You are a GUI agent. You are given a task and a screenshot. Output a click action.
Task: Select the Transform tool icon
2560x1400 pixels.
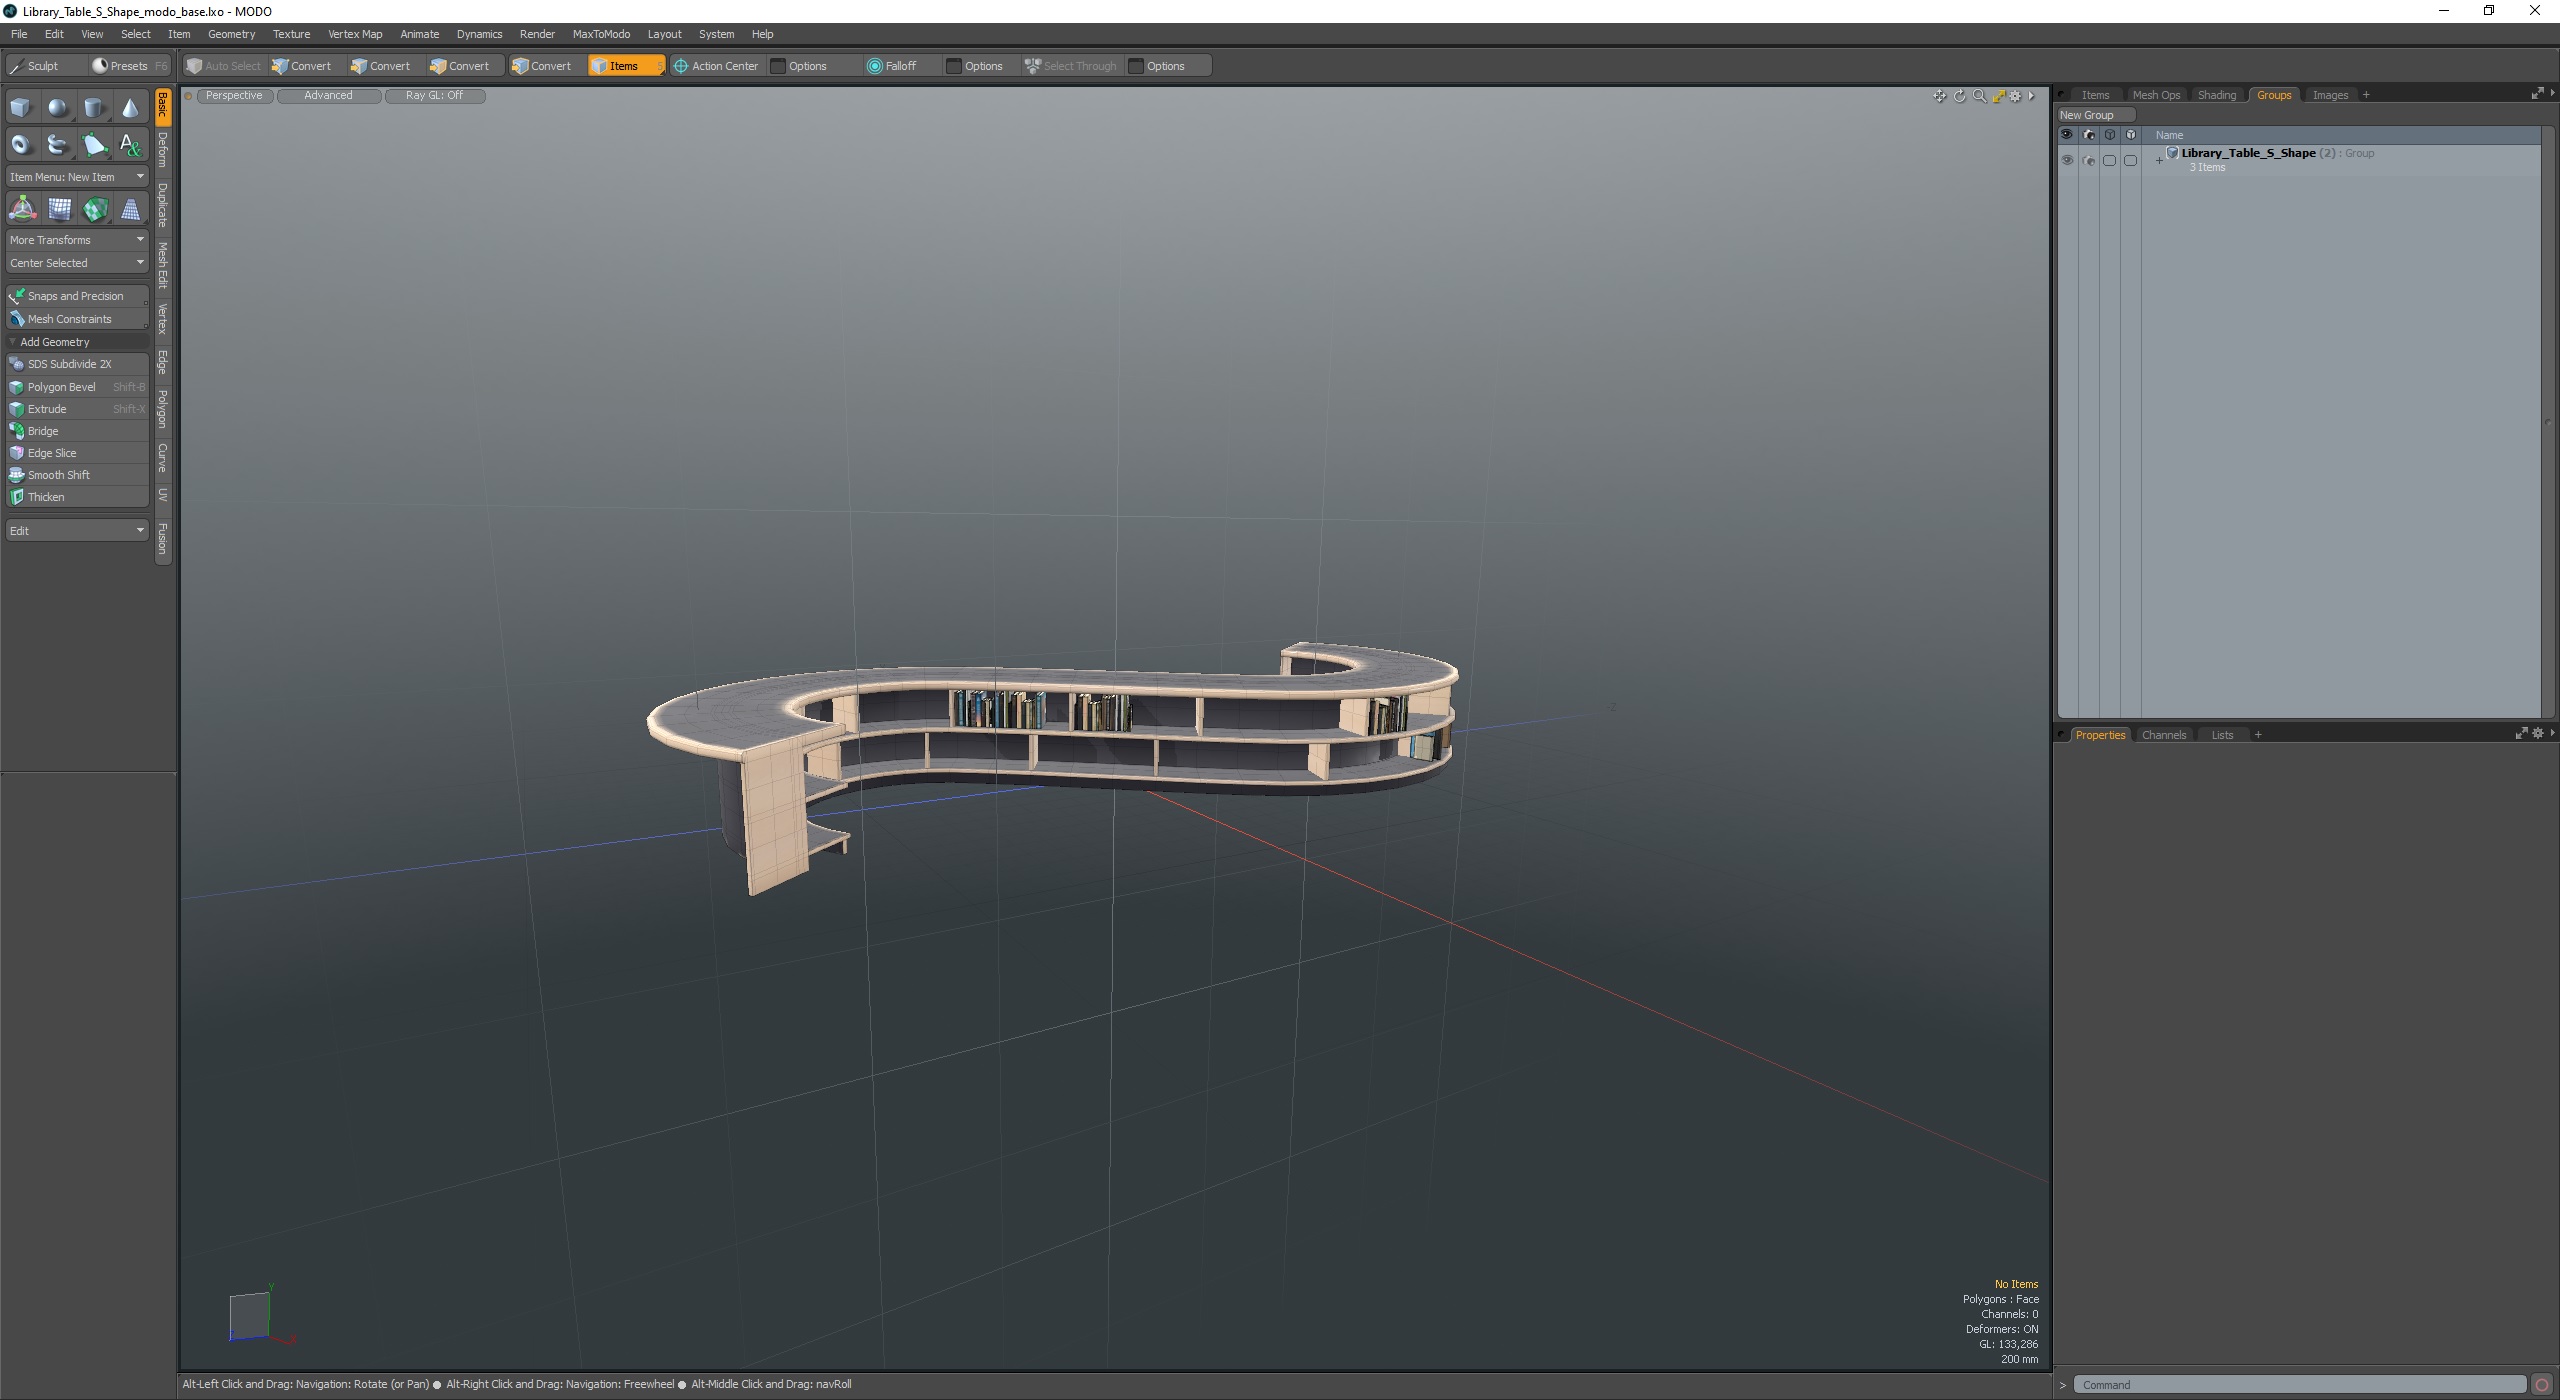22,209
